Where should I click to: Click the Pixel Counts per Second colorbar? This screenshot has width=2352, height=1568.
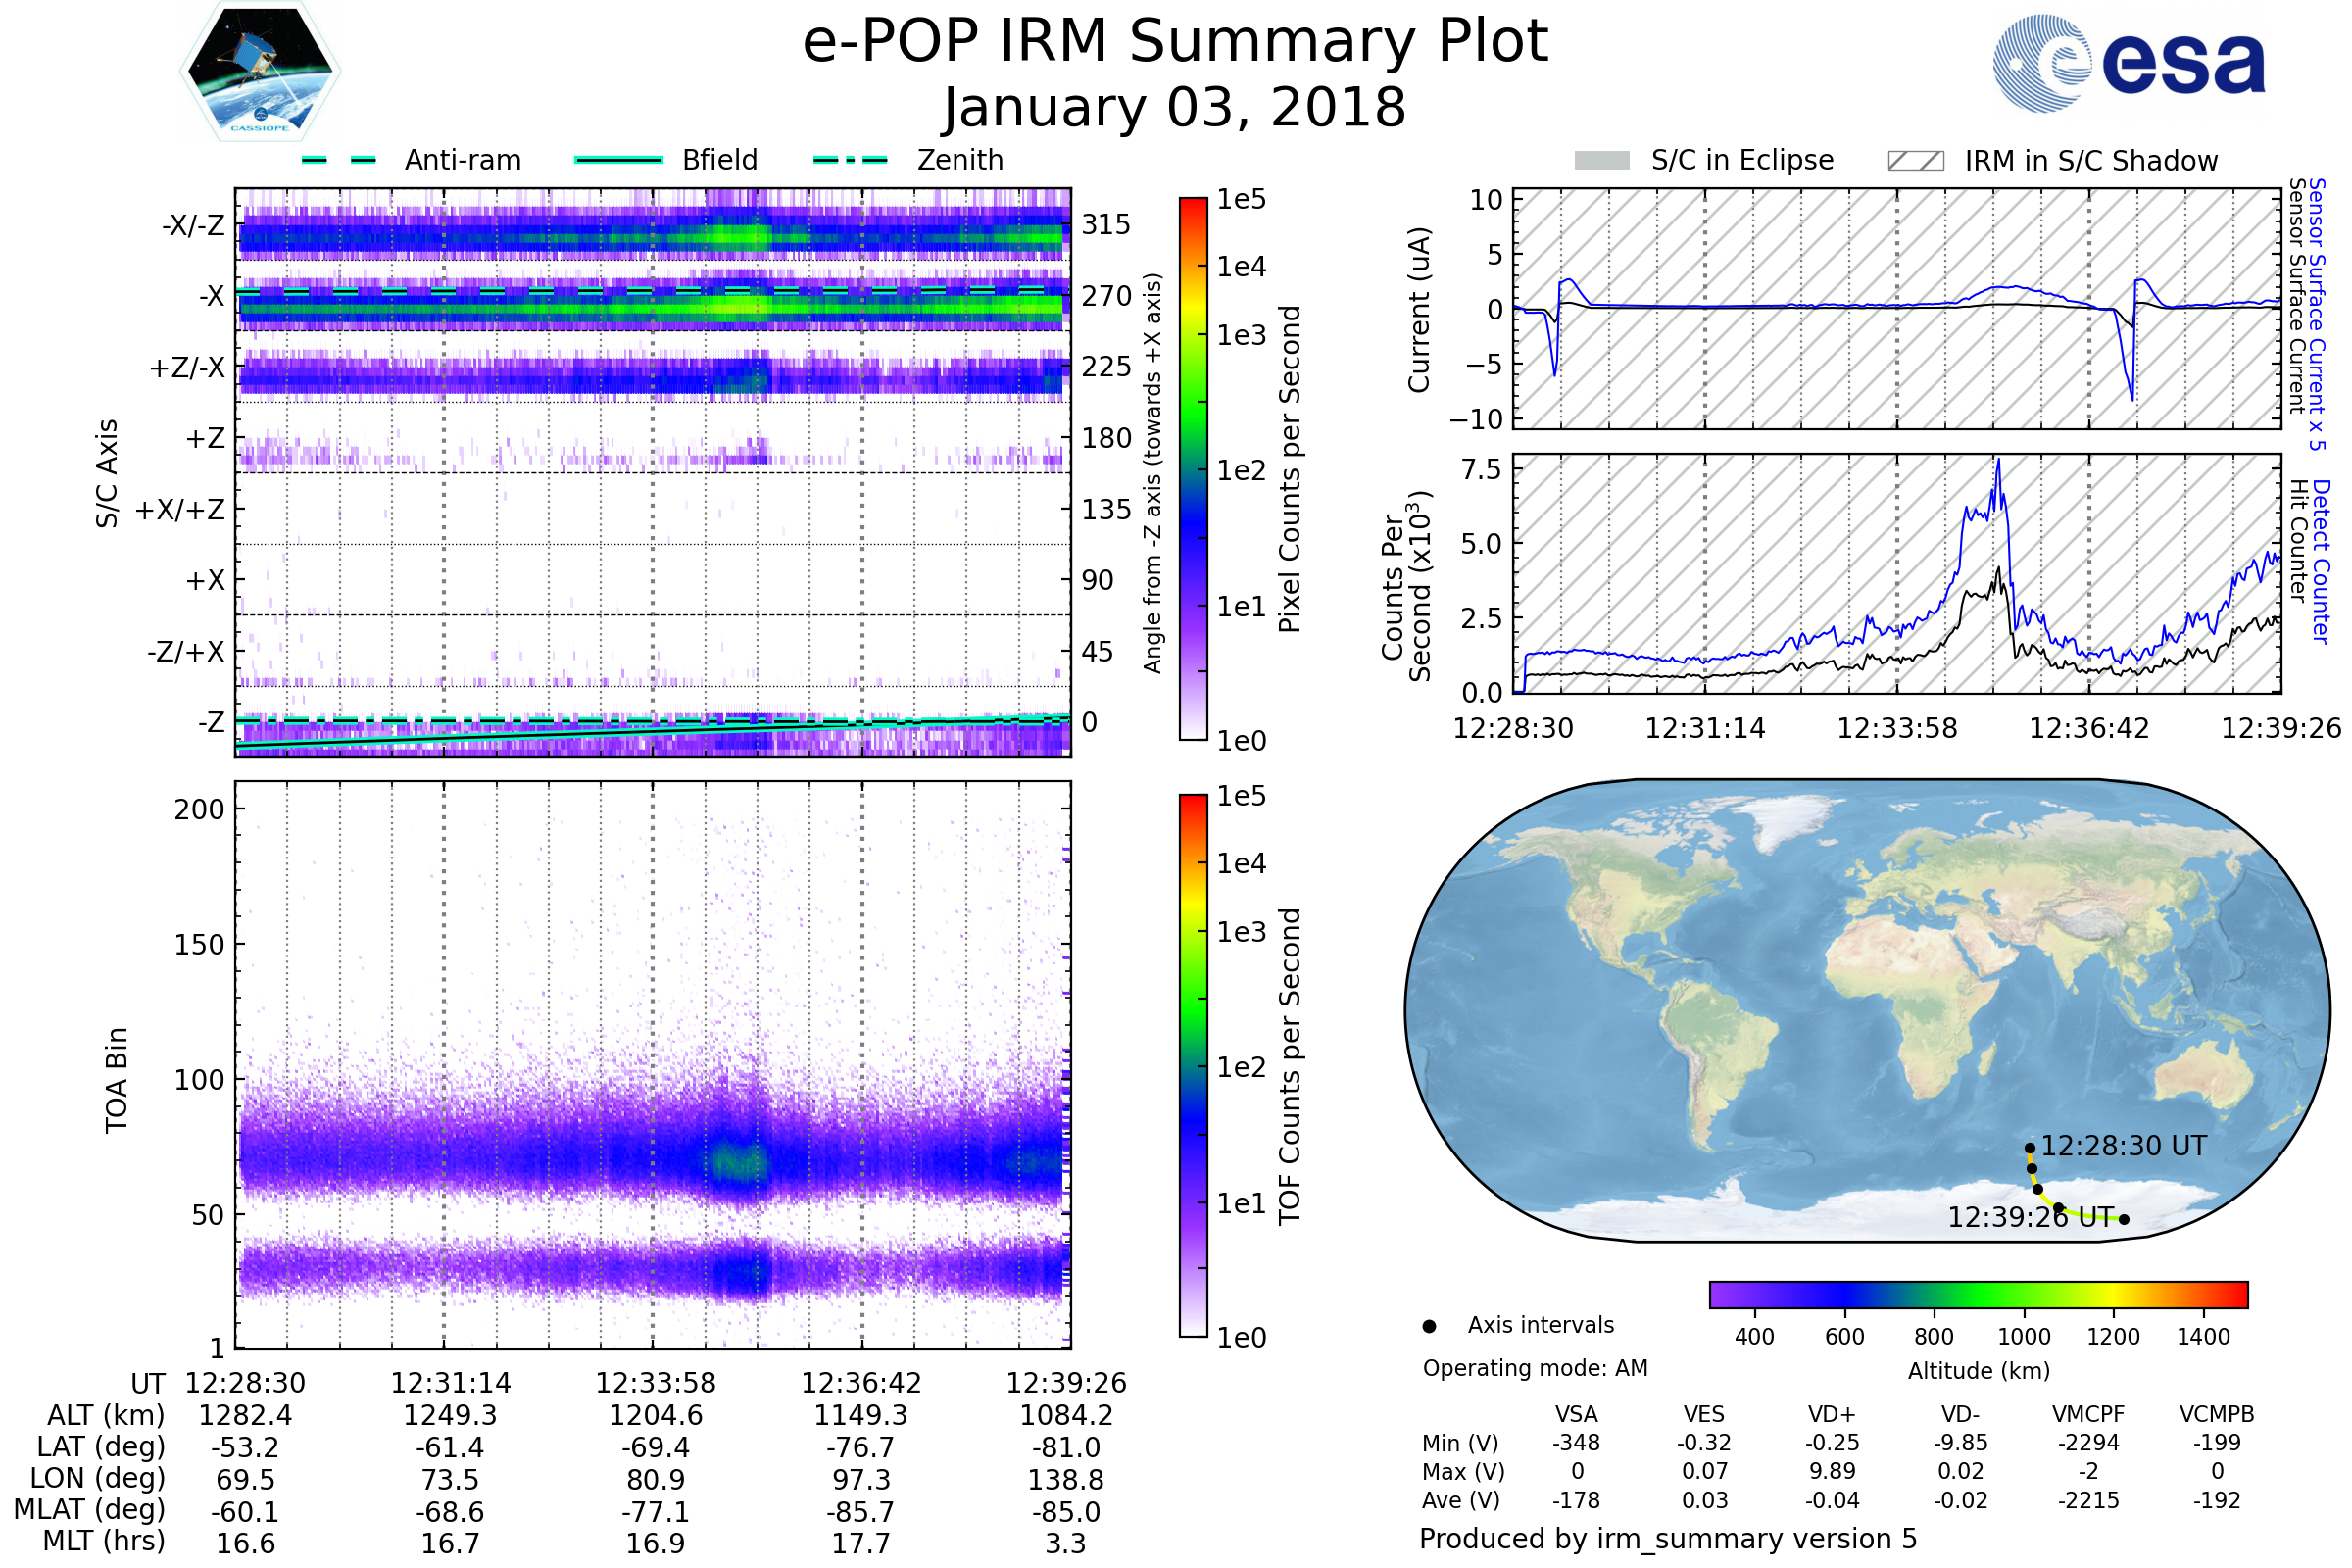[x=1193, y=468]
